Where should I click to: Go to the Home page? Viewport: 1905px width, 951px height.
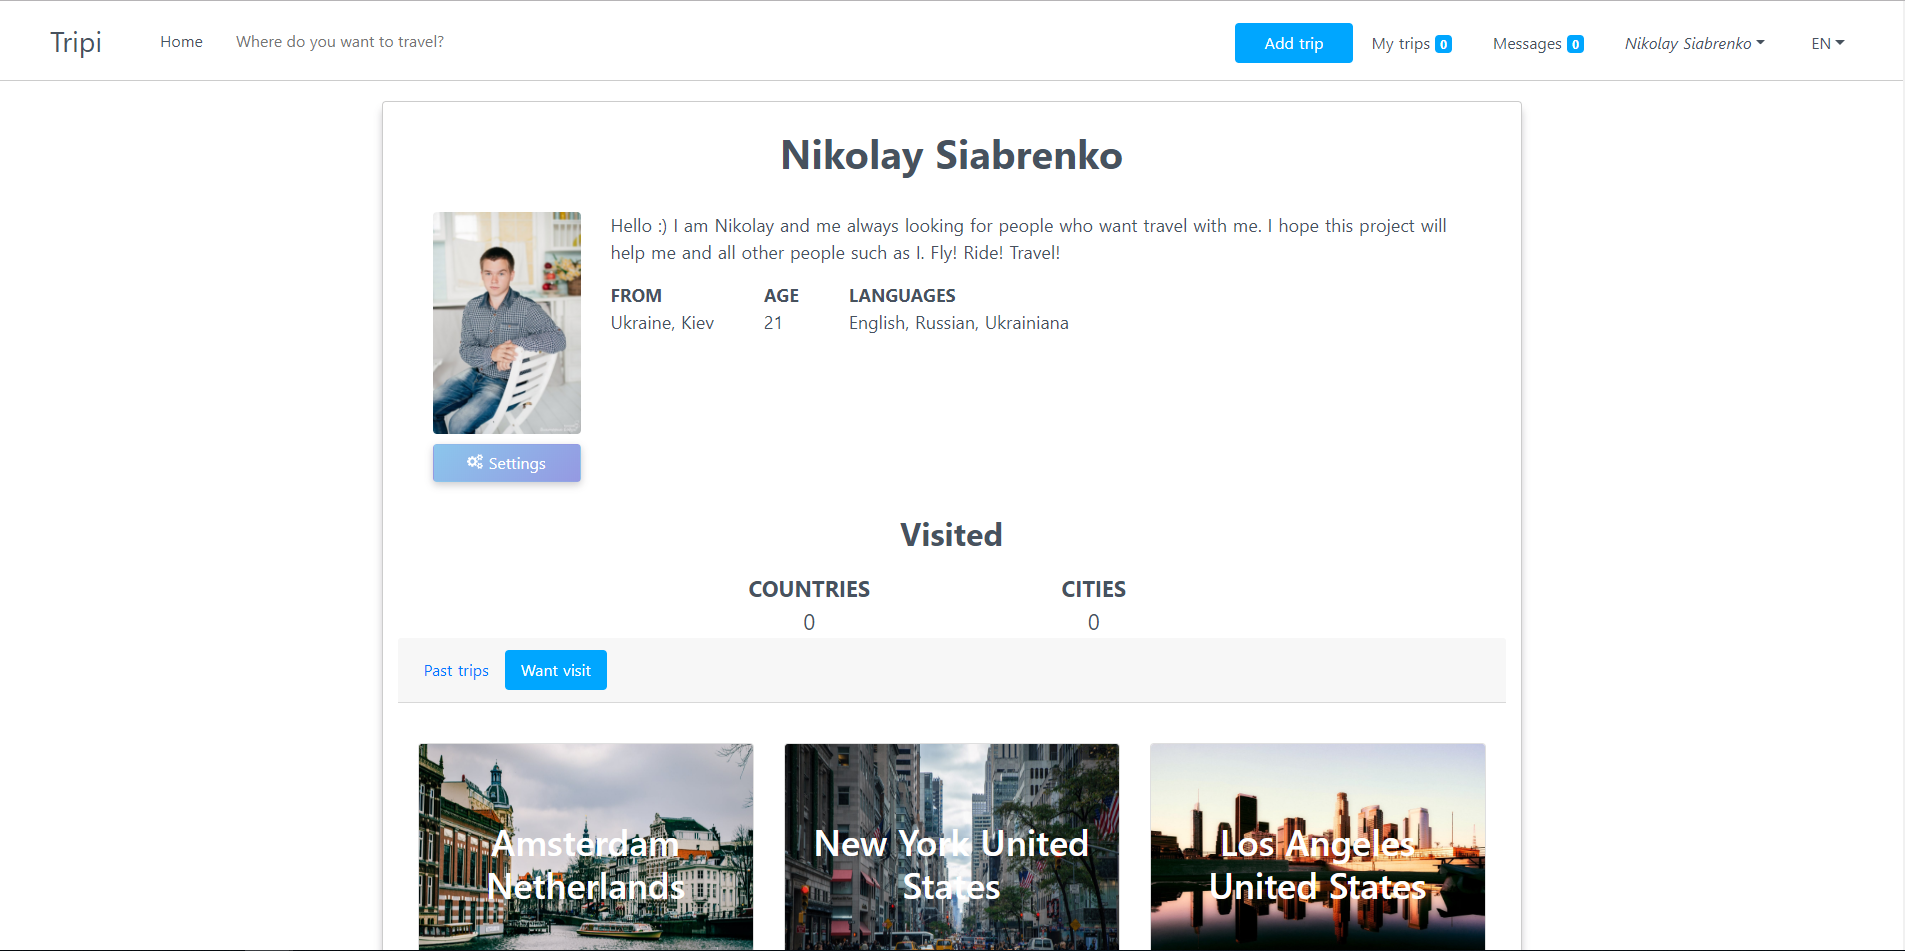(181, 42)
